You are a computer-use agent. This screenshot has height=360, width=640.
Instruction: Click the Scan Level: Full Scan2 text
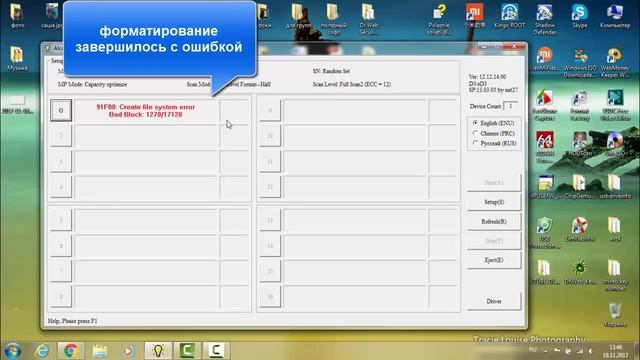(351, 84)
